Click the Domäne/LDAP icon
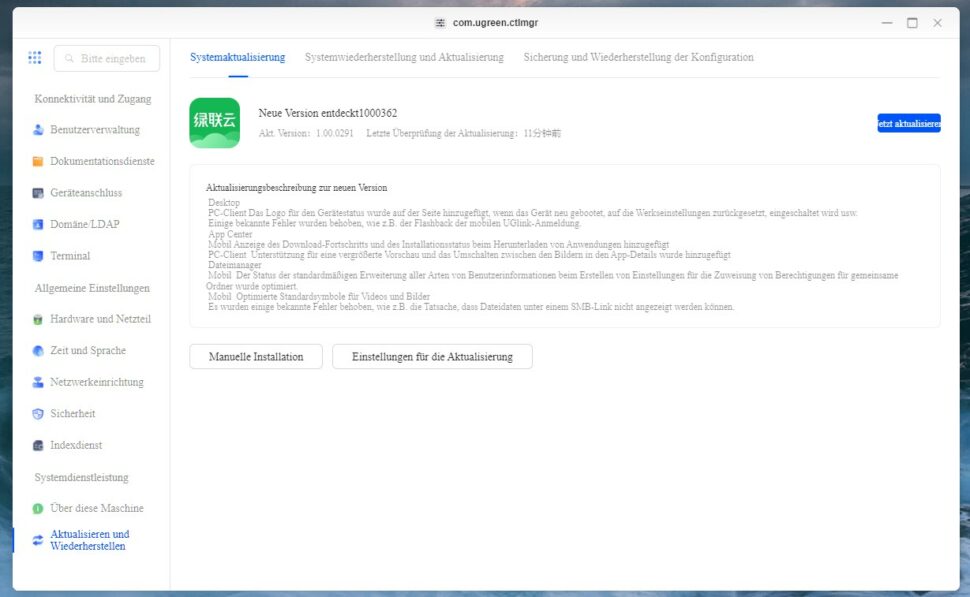 coord(38,225)
